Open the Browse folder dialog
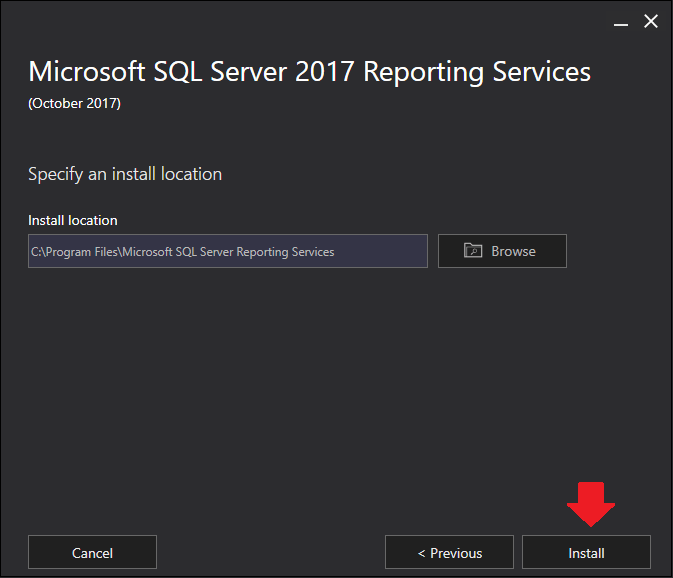Screen dimensions: 673x578 [x=502, y=251]
